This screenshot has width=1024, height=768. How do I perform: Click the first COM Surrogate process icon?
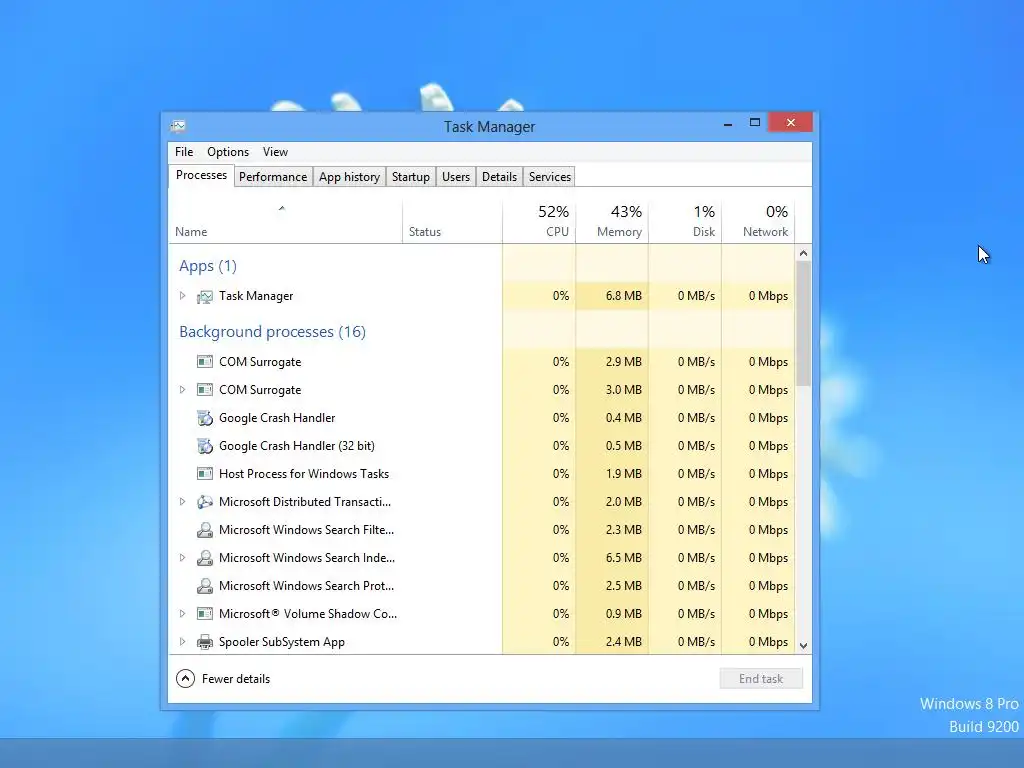204,362
